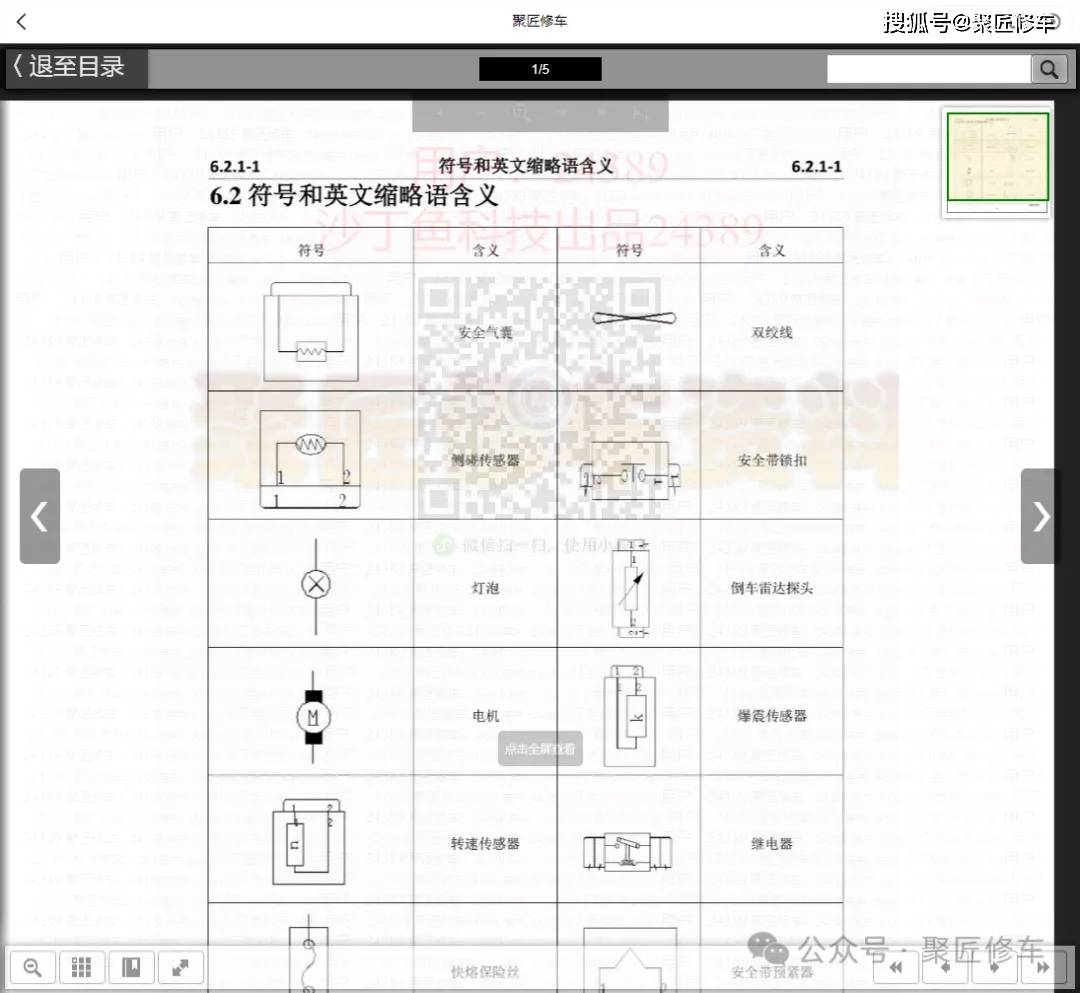Click the 6.2 符号和英文缩略语含义 heading
This screenshot has width=1080, height=993.
click(353, 196)
